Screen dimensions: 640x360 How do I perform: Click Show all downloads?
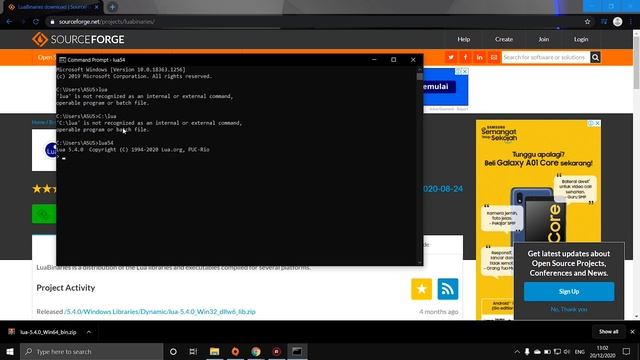[609, 332]
